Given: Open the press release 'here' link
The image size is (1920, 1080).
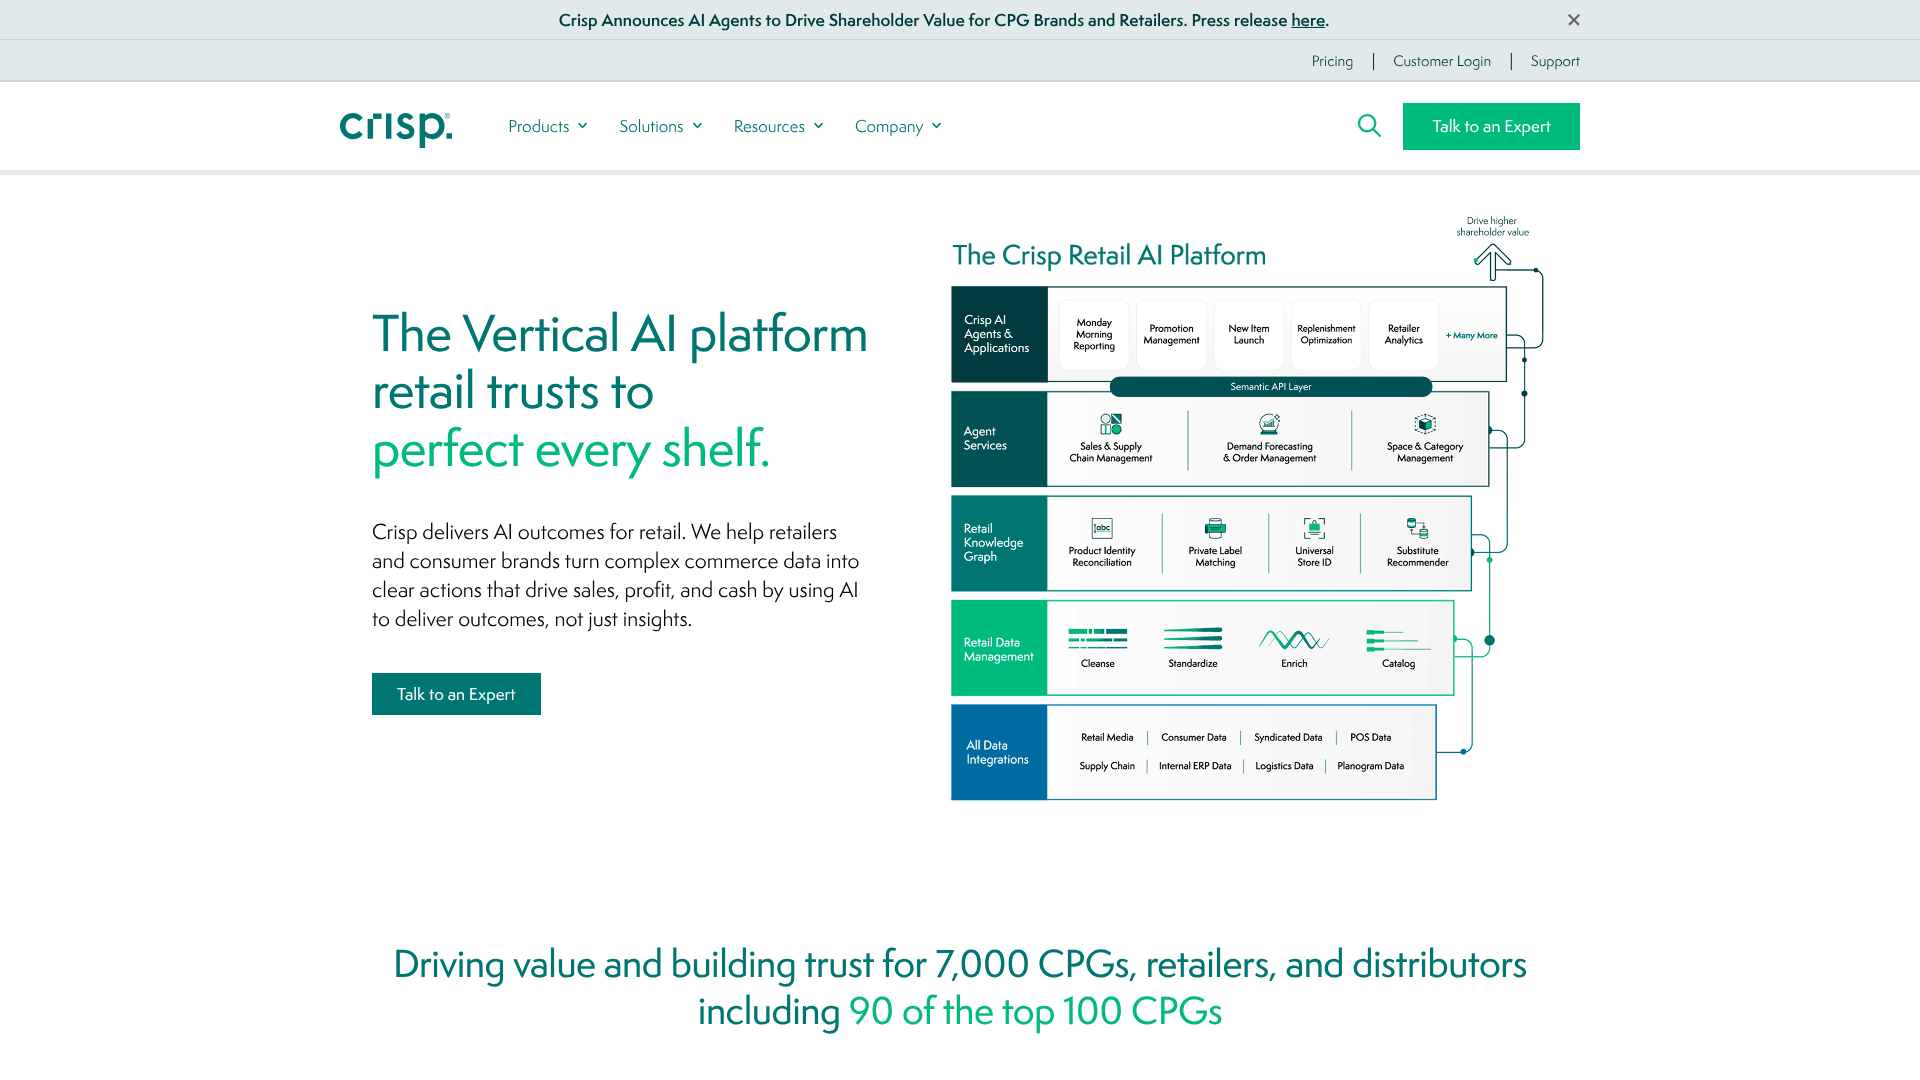Looking at the screenshot, I should pyautogui.click(x=1307, y=20).
